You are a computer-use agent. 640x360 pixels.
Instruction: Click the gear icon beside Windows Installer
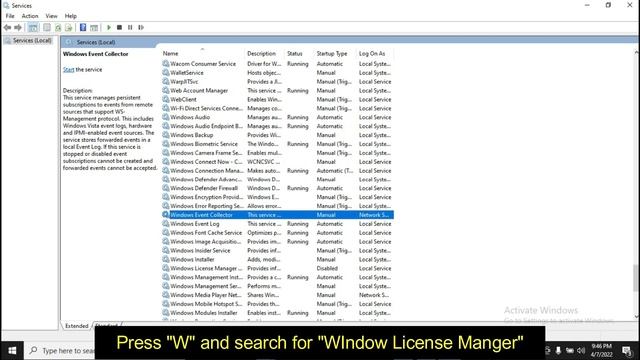[165, 259]
